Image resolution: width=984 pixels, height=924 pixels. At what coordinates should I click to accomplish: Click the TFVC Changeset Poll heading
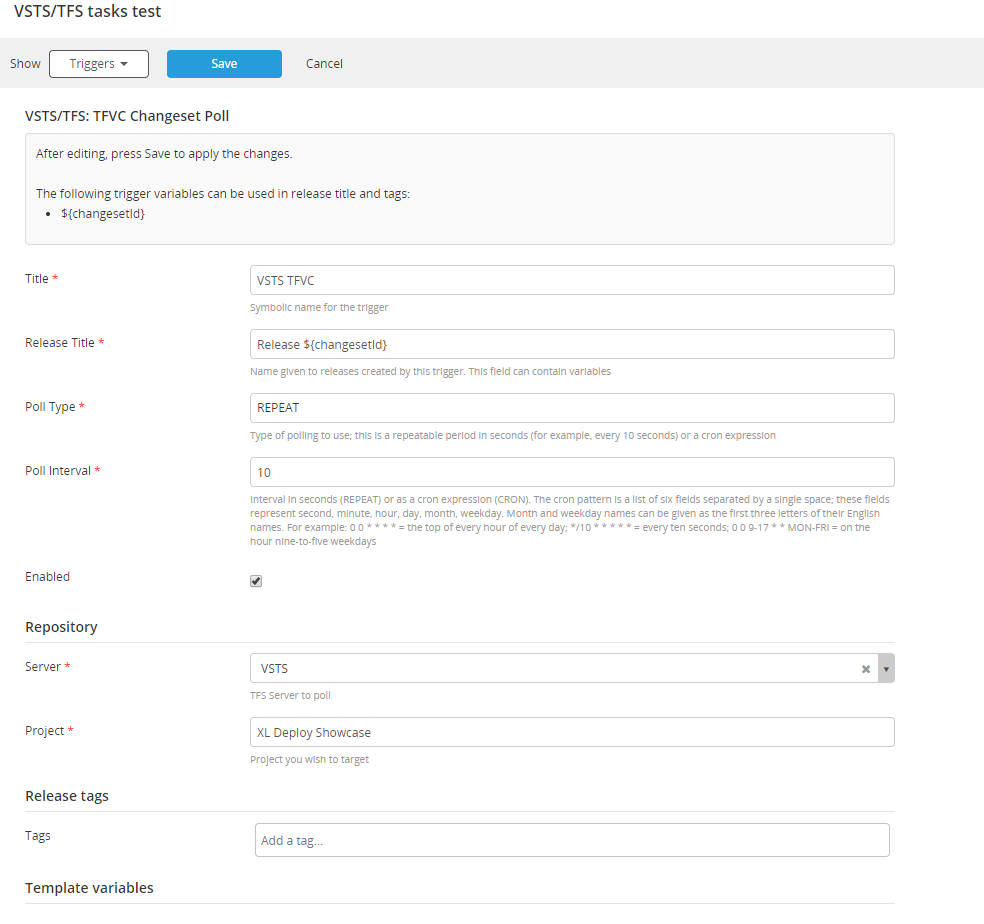[127, 116]
